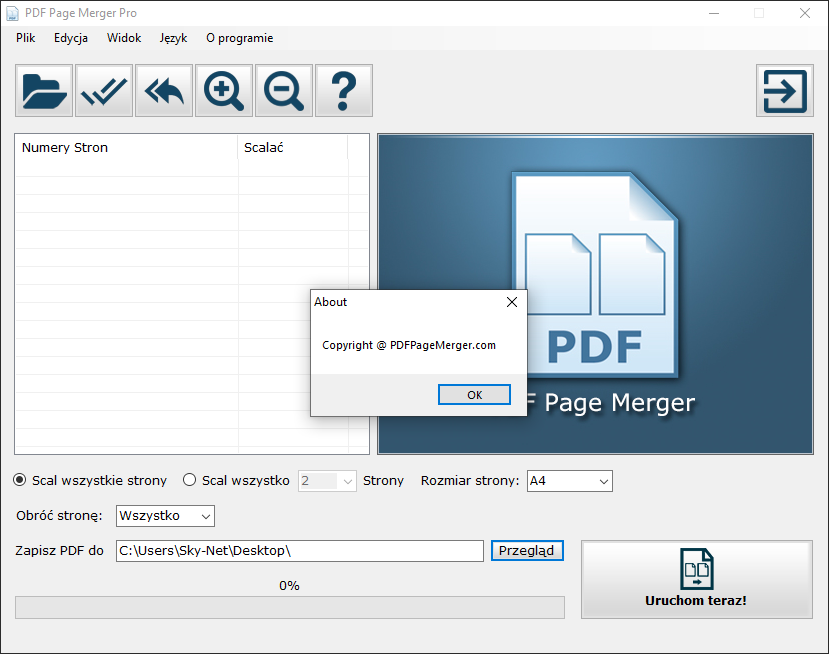Close the About dialog with X
The width and height of the screenshot is (829, 654).
coord(512,302)
